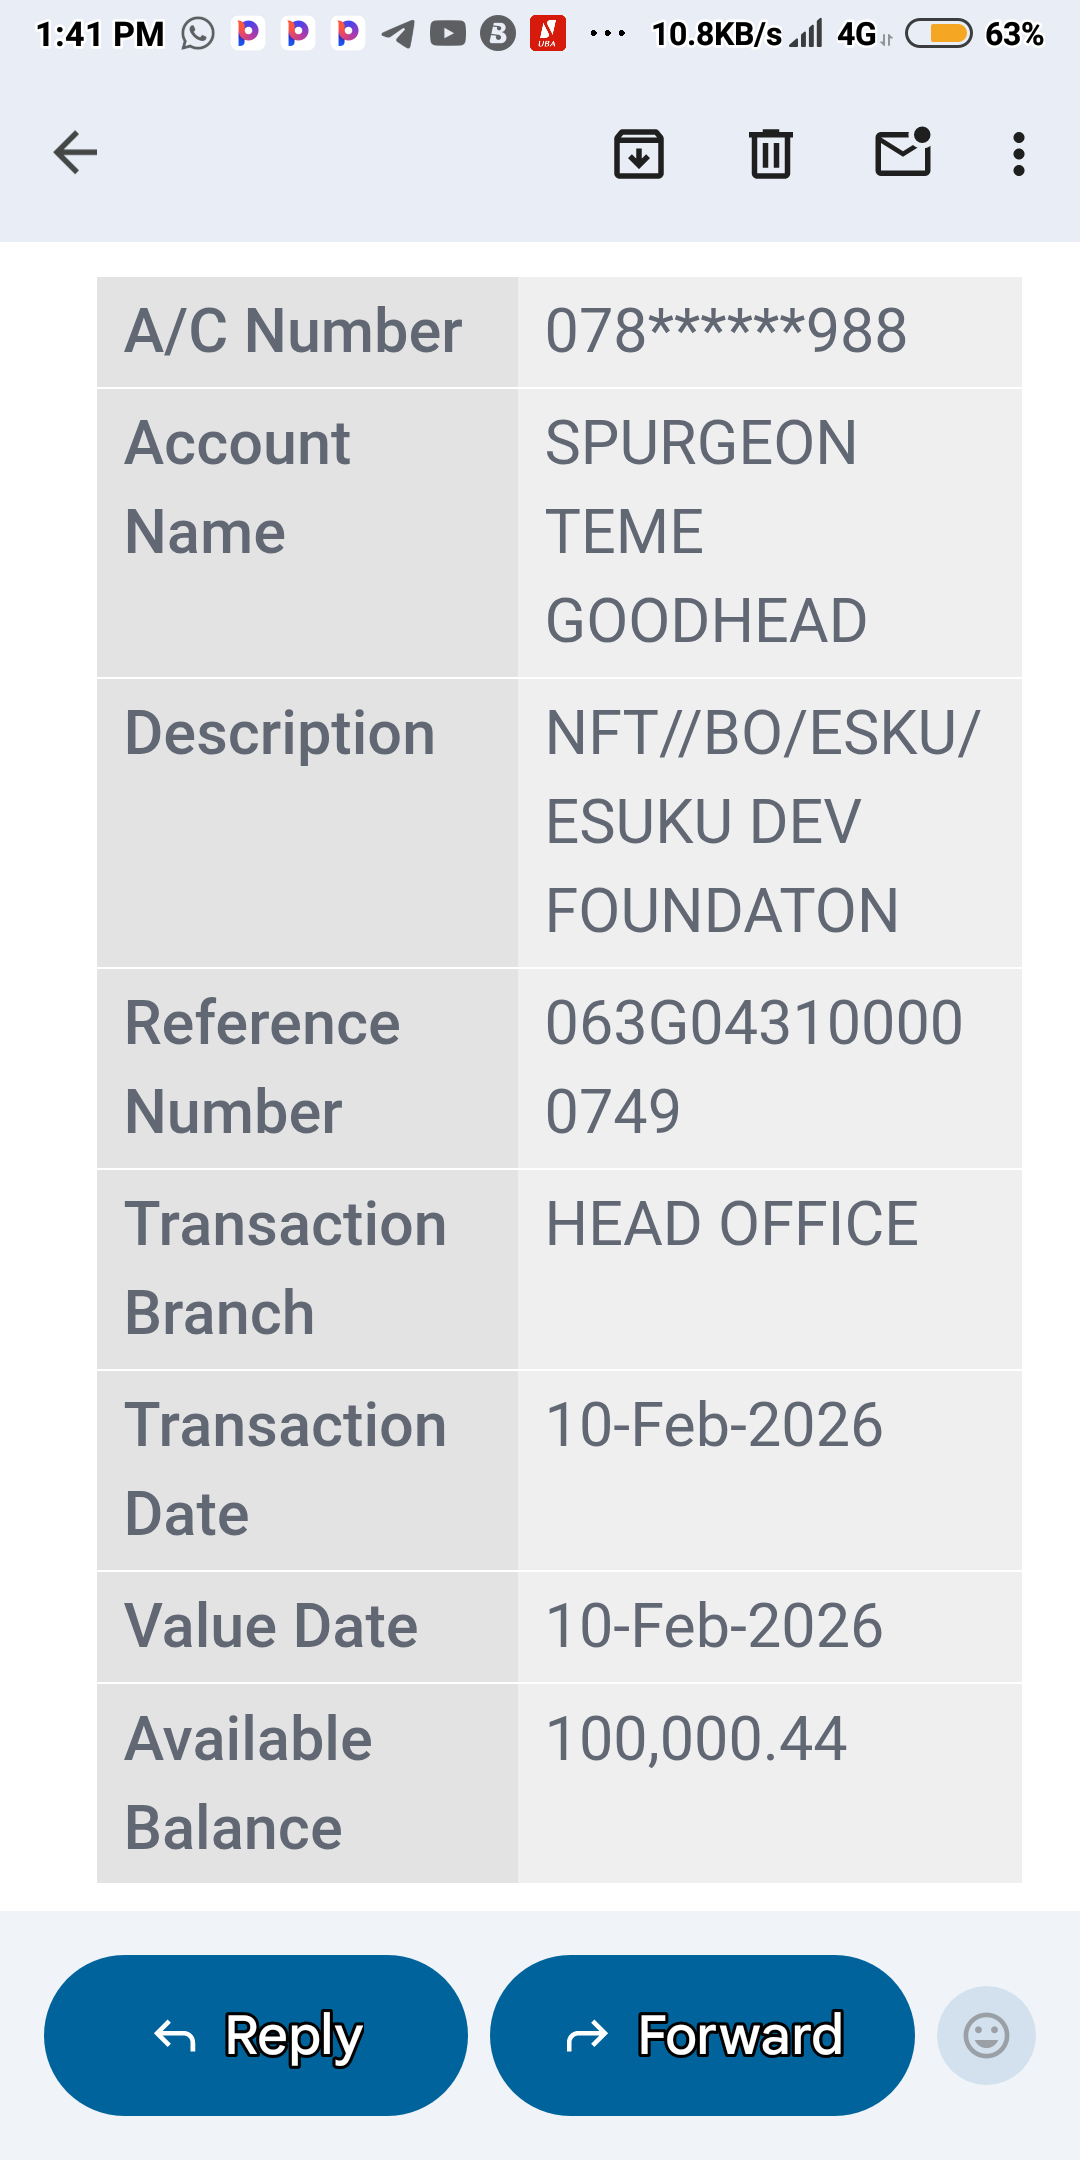Tap the Transaction Branch HEAD OFFICE value
Viewport: 1080px width, 2160px height.
click(x=731, y=1225)
